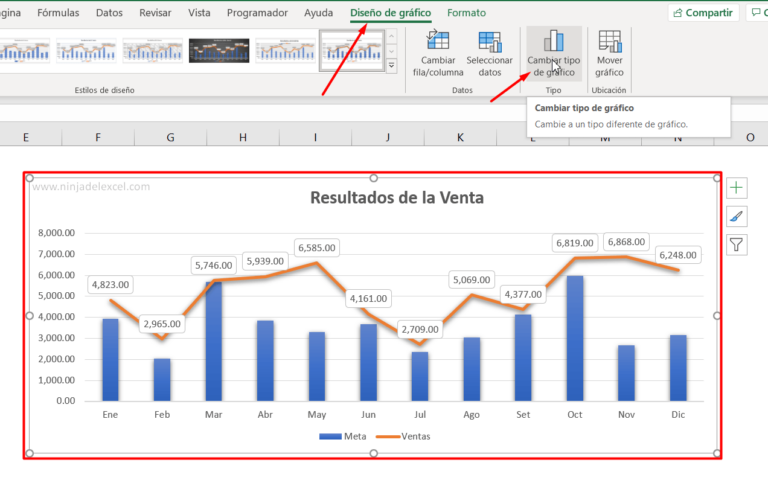
Task: Open Seleccionar datos dialog
Action: point(489,42)
